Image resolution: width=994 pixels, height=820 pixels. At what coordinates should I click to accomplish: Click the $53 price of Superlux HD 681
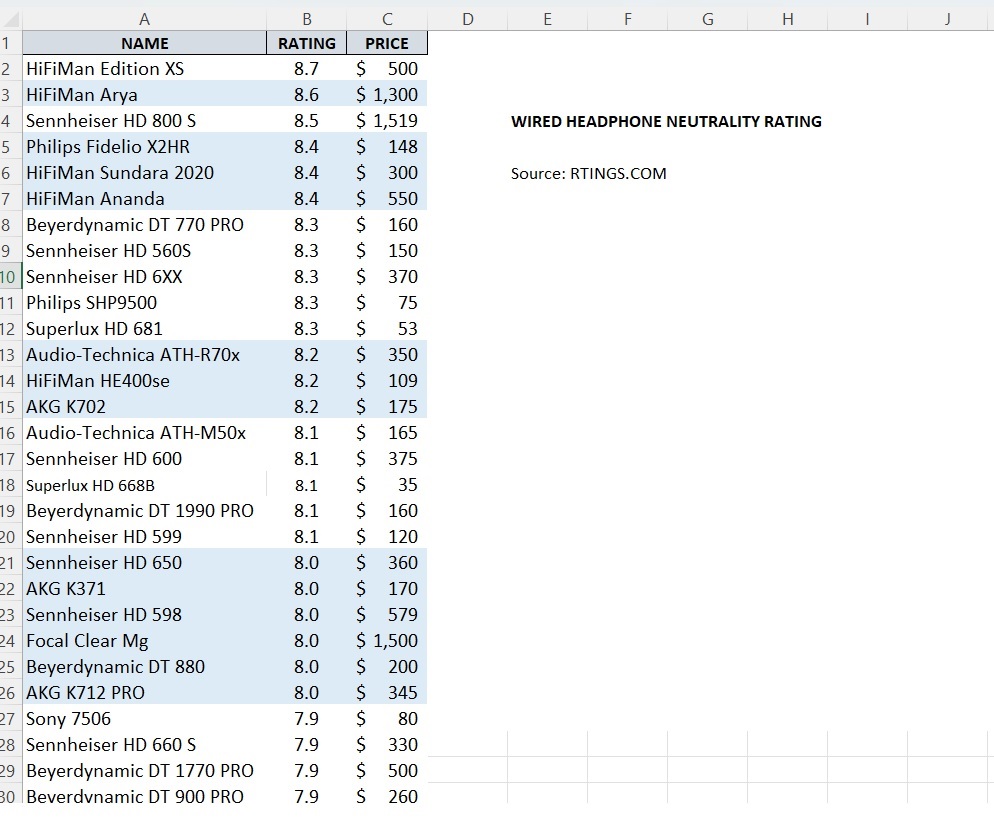[387, 328]
